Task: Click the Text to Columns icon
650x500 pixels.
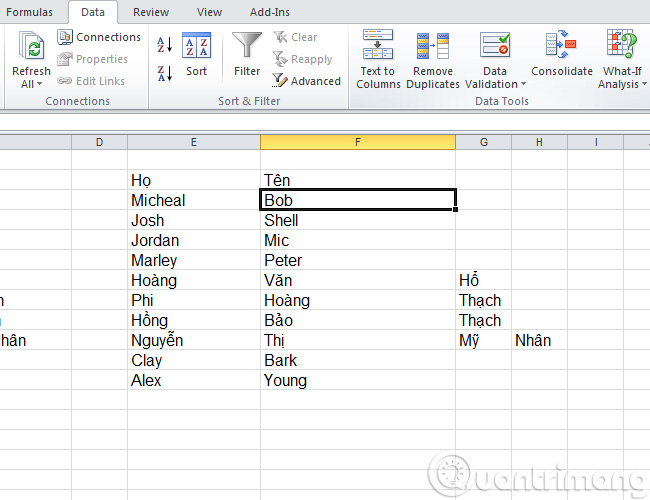Action: click(x=378, y=44)
